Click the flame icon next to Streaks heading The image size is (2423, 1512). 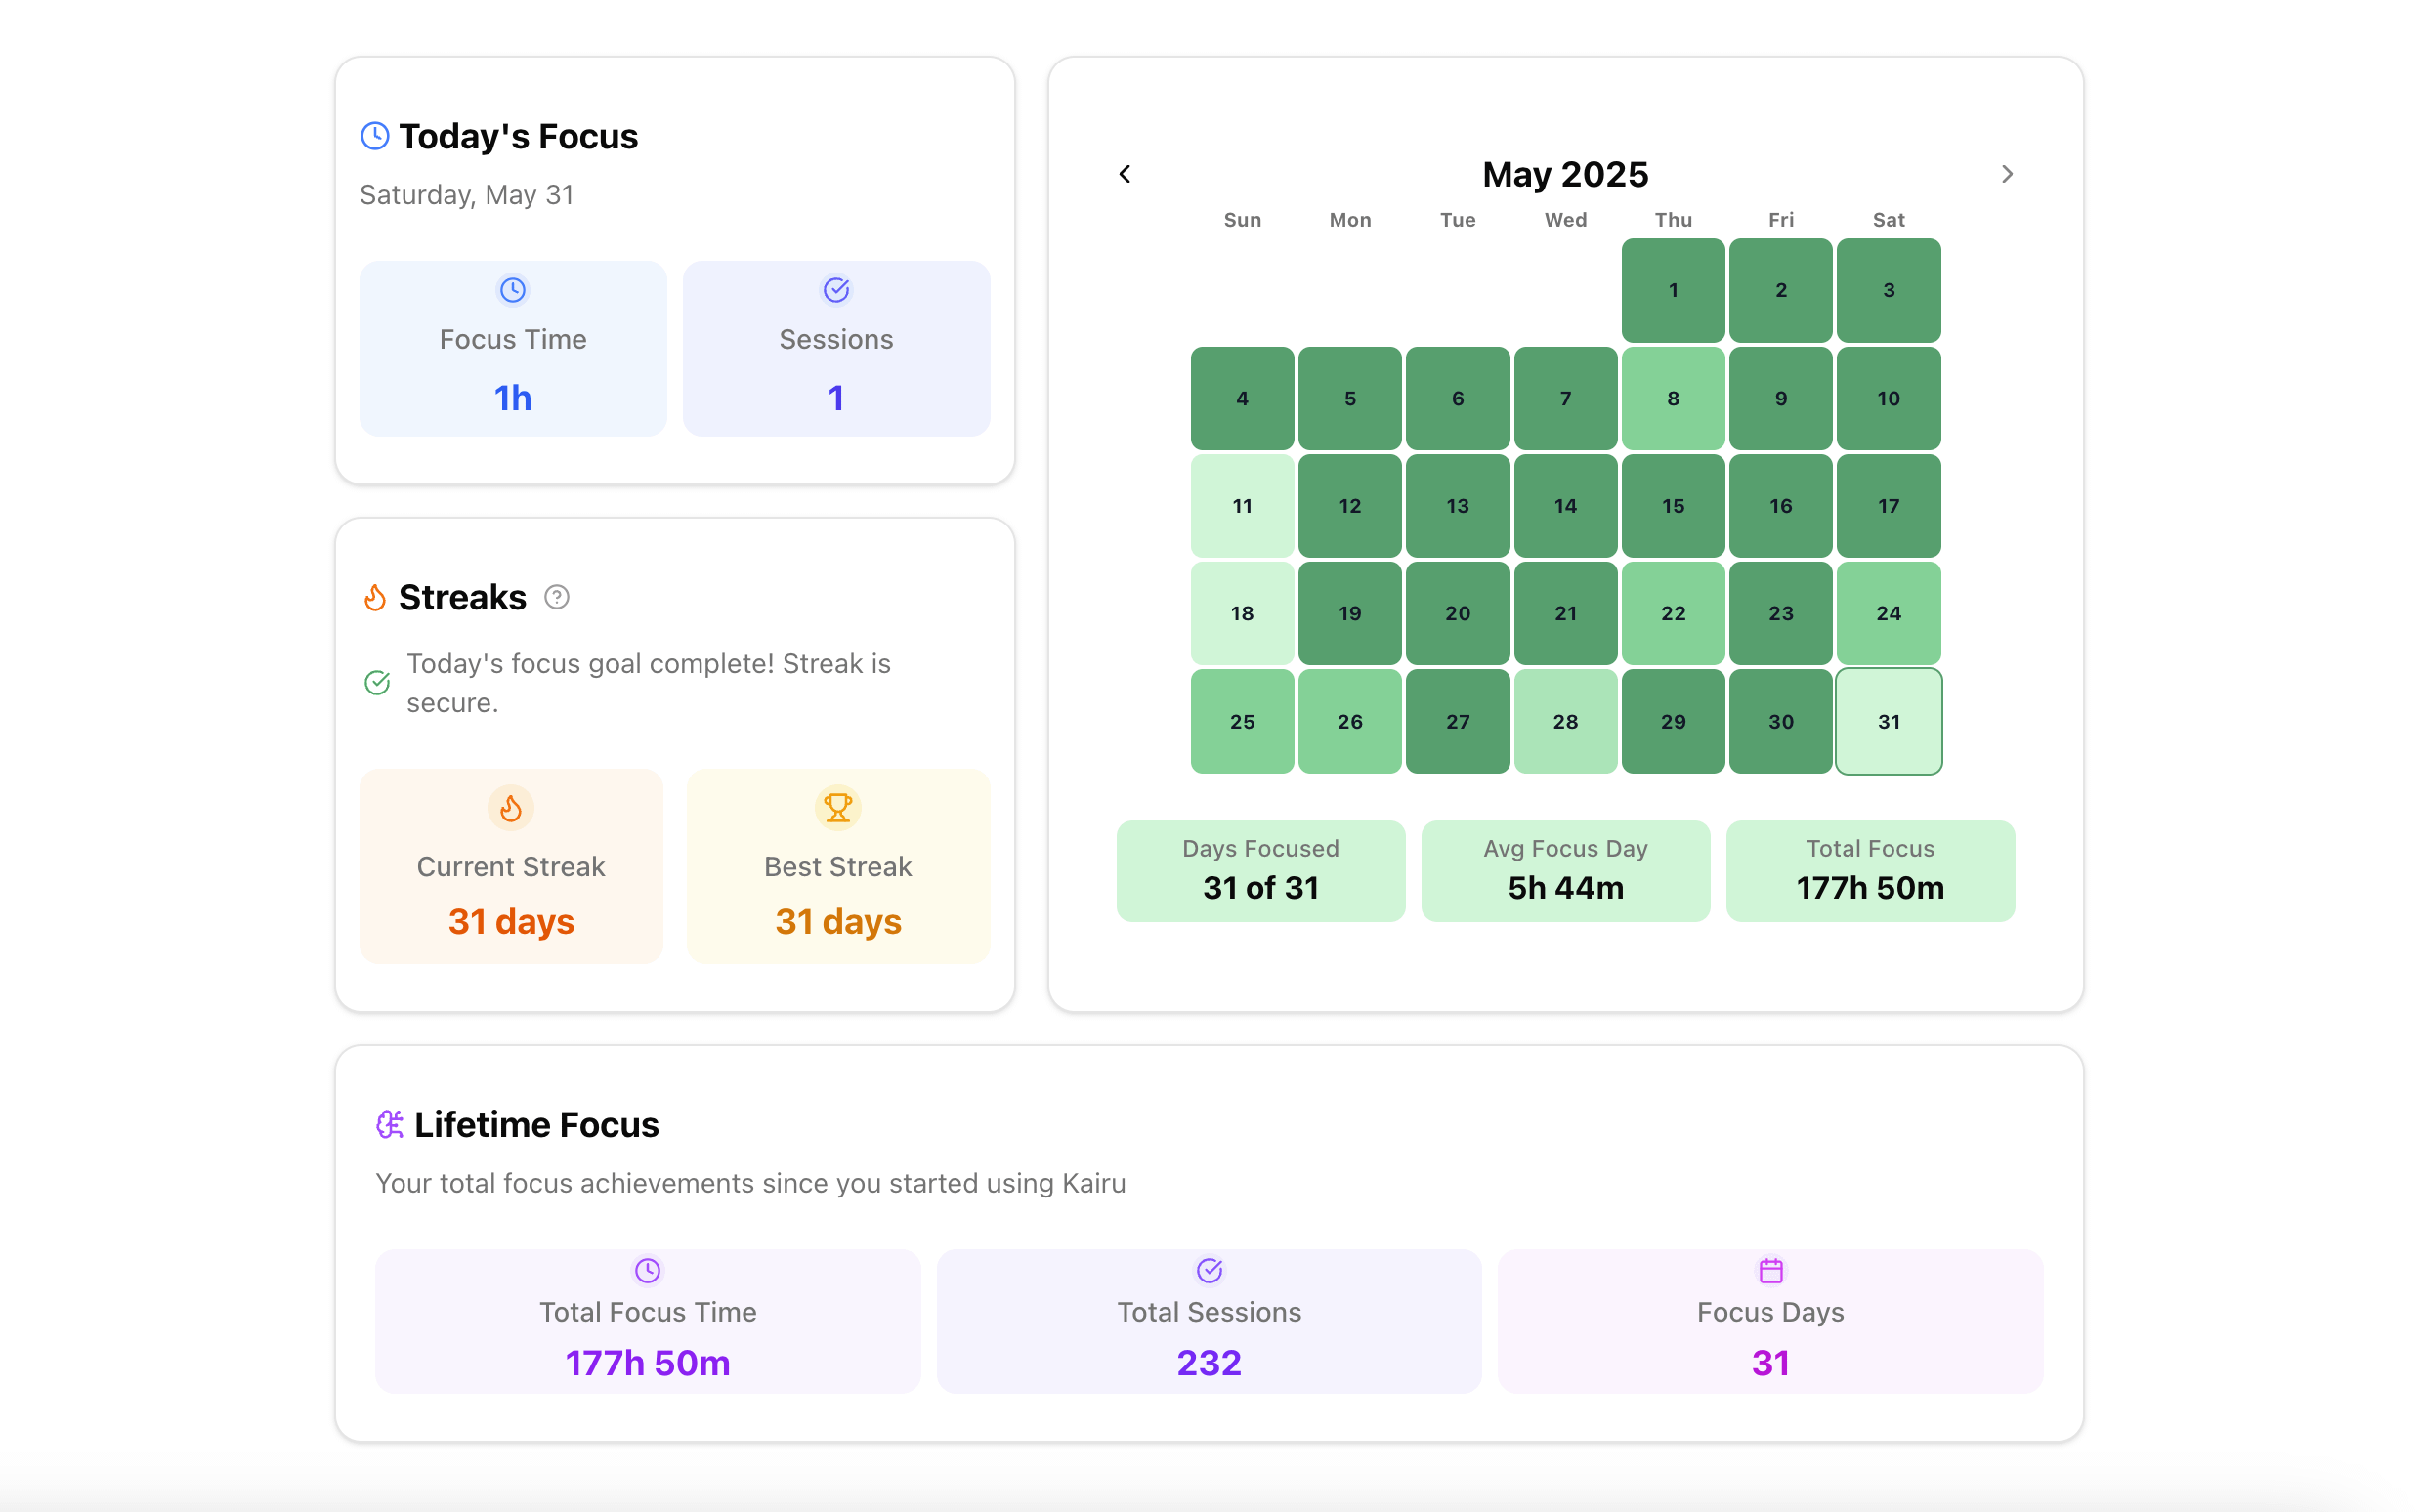[x=375, y=597]
